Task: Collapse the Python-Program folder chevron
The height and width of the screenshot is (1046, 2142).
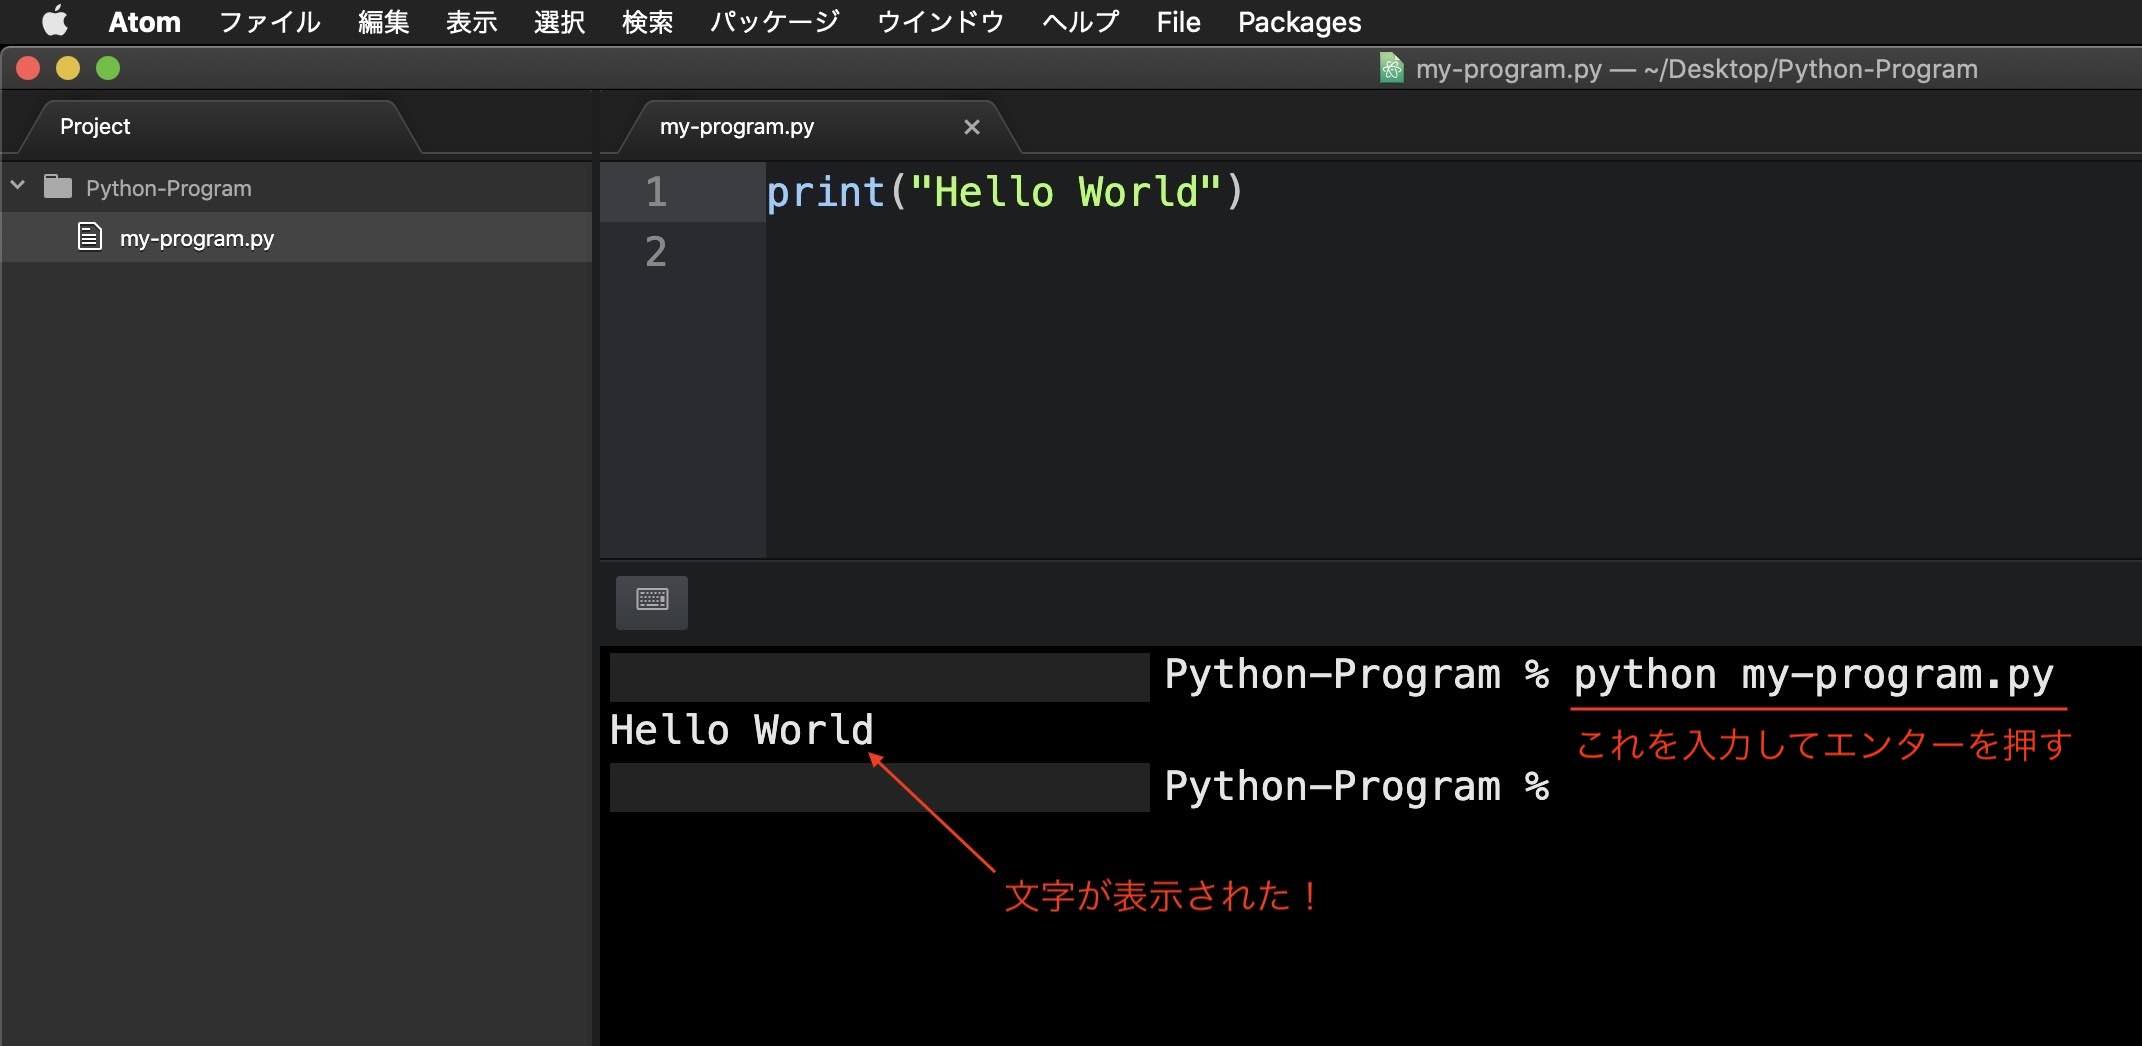Action: pos(18,186)
